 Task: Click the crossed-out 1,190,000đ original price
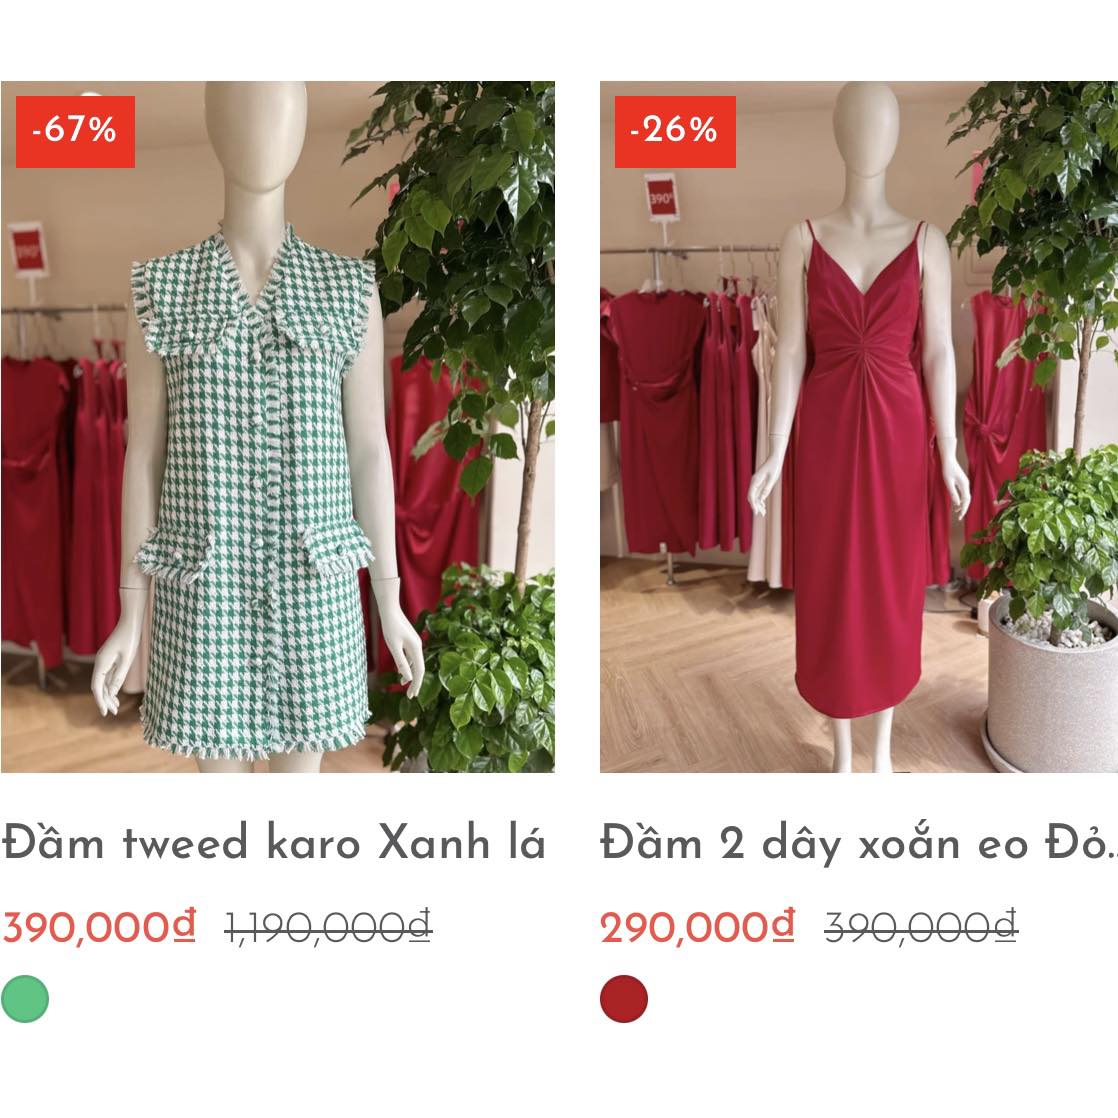[328, 927]
